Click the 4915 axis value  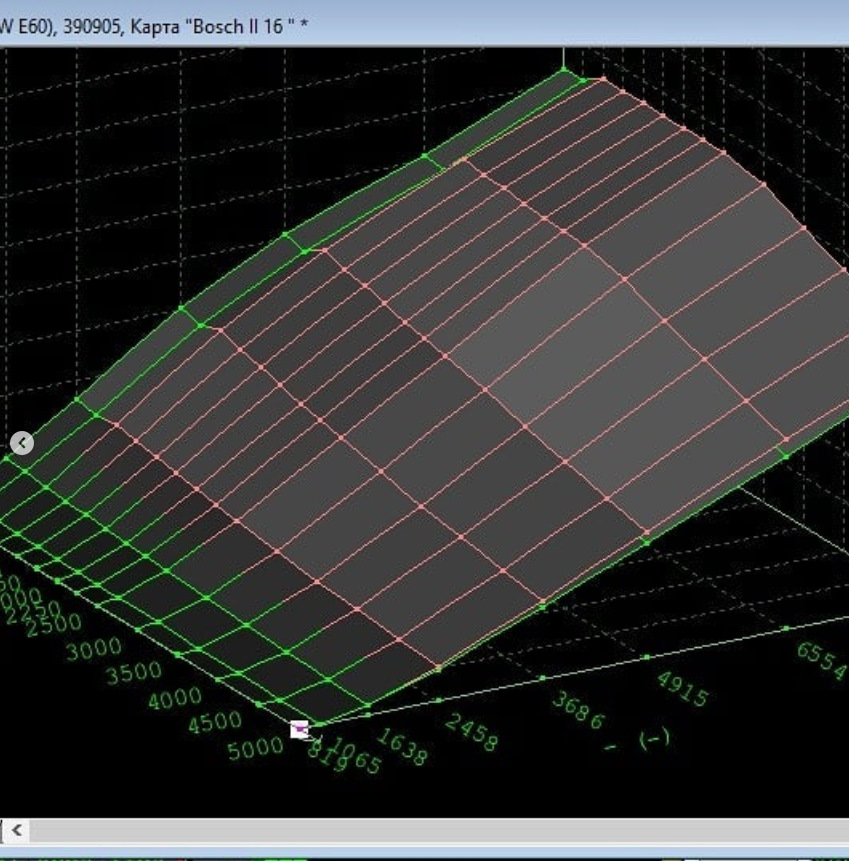[x=682, y=688]
